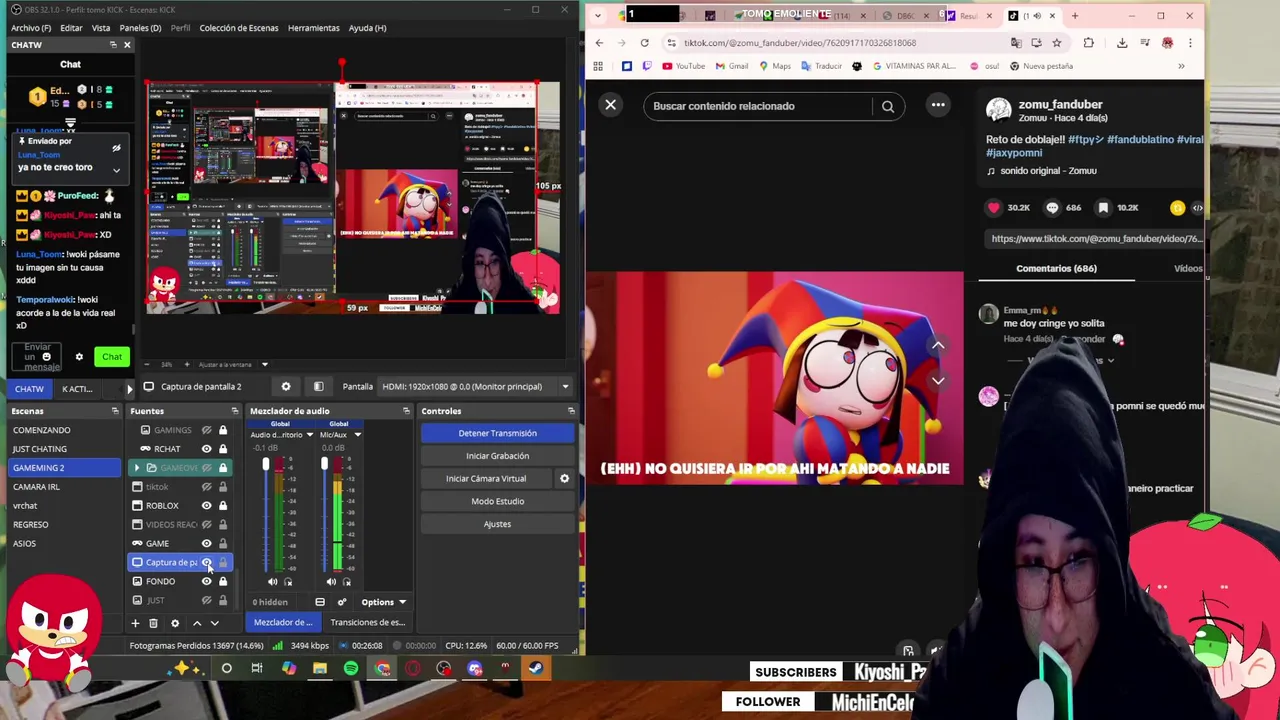1280x720 pixels.
Task: Close the TikTok video viewer with X
Action: click(610, 105)
